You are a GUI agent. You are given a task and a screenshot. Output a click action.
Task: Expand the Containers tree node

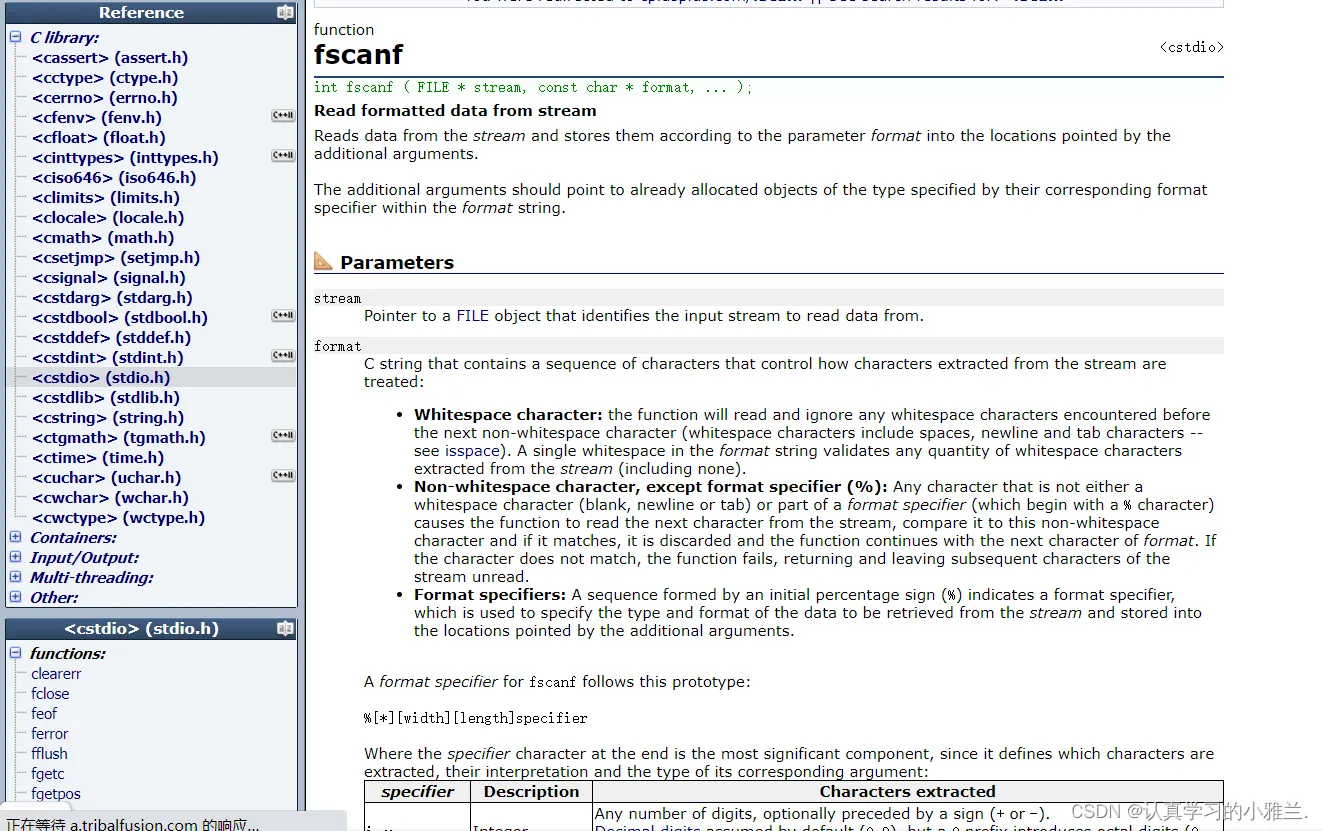point(15,537)
